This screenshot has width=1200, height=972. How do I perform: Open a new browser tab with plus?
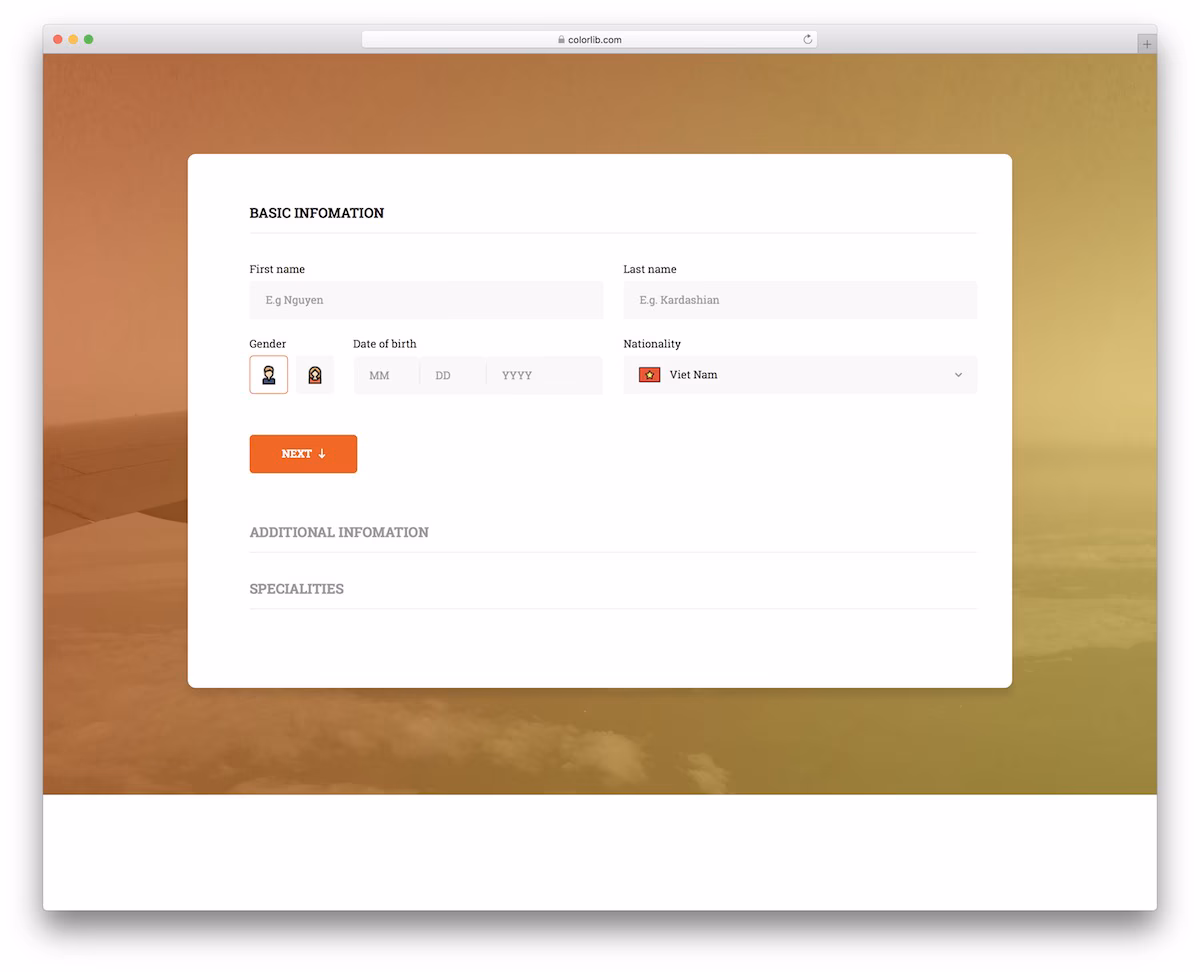pos(1147,44)
